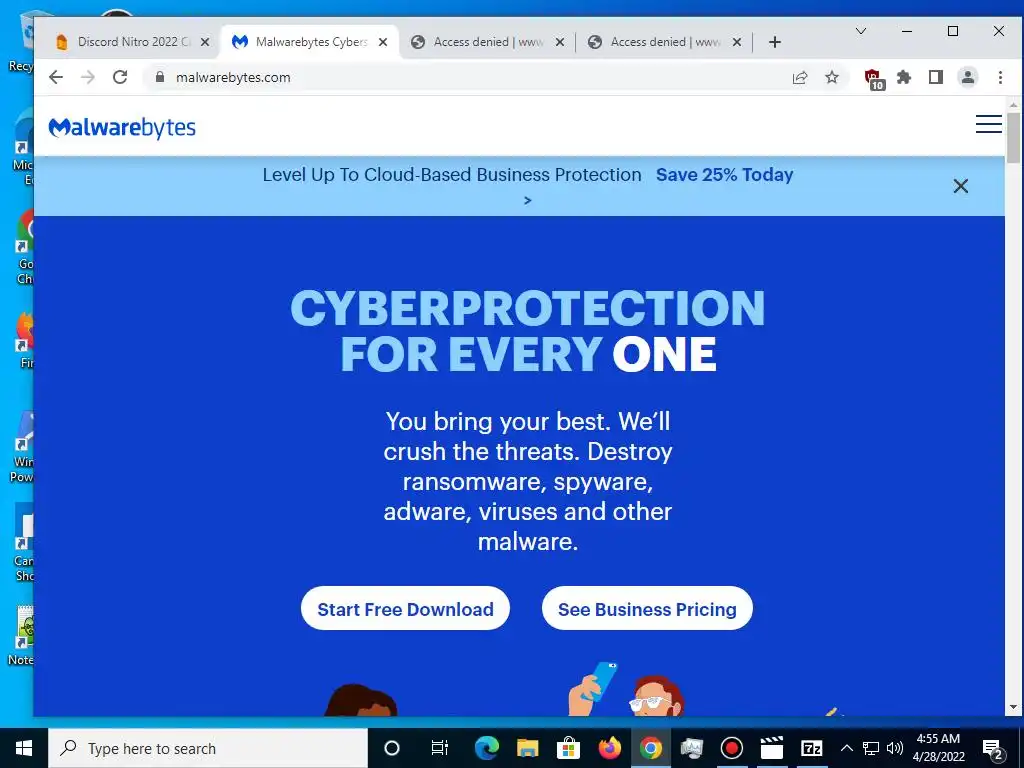Viewport: 1024px width, 768px height.
Task: Expand the tab search dropdown arrow
Action: pyautogui.click(x=861, y=31)
